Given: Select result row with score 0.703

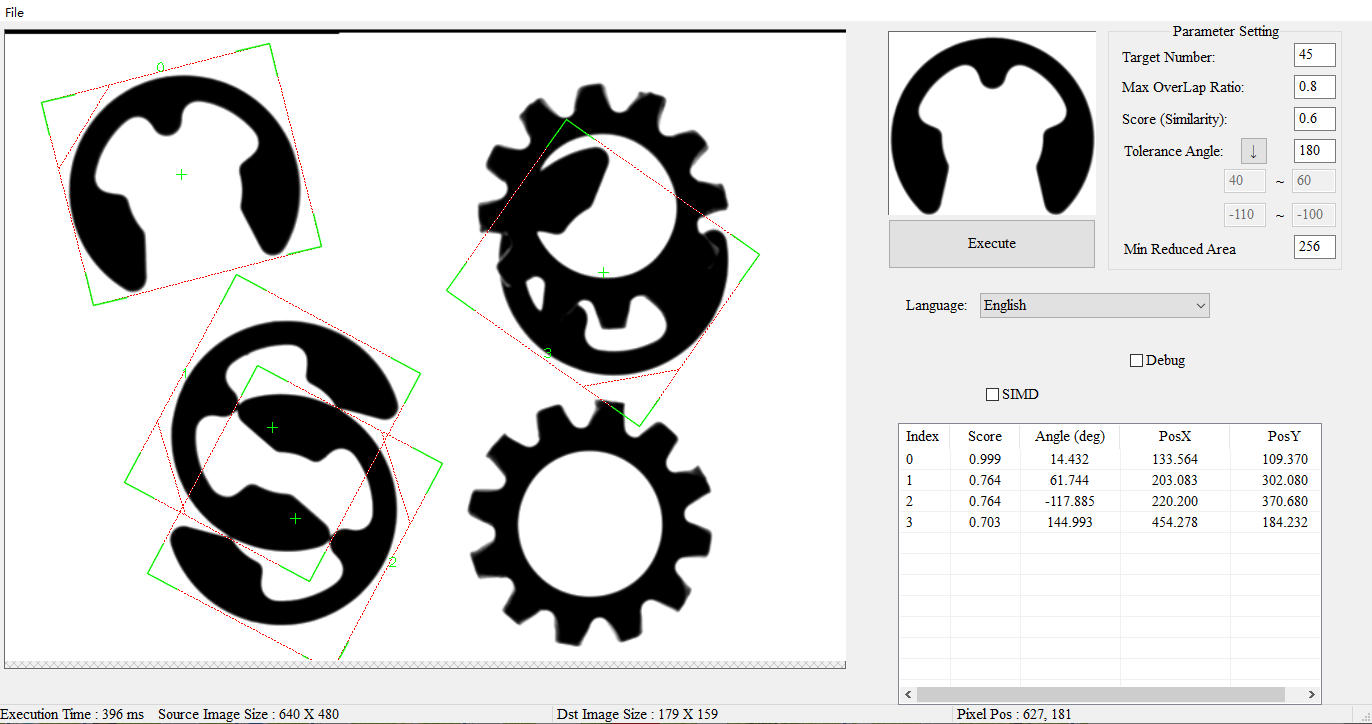Looking at the screenshot, I should pyautogui.click(x=1110, y=522).
